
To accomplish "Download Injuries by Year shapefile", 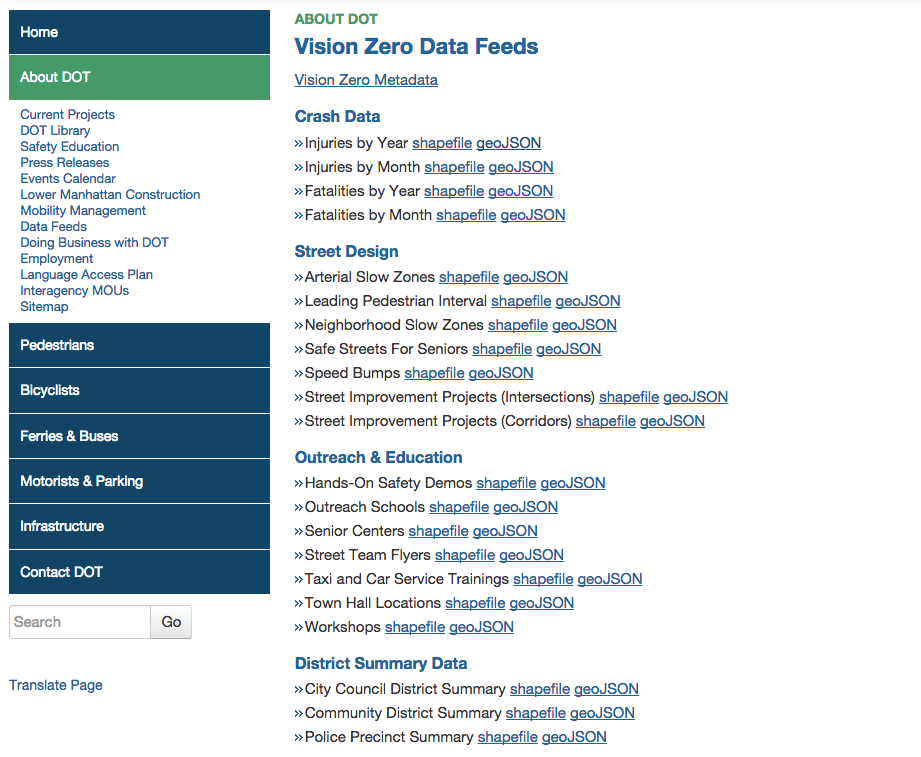I will pyautogui.click(x=442, y=143).
